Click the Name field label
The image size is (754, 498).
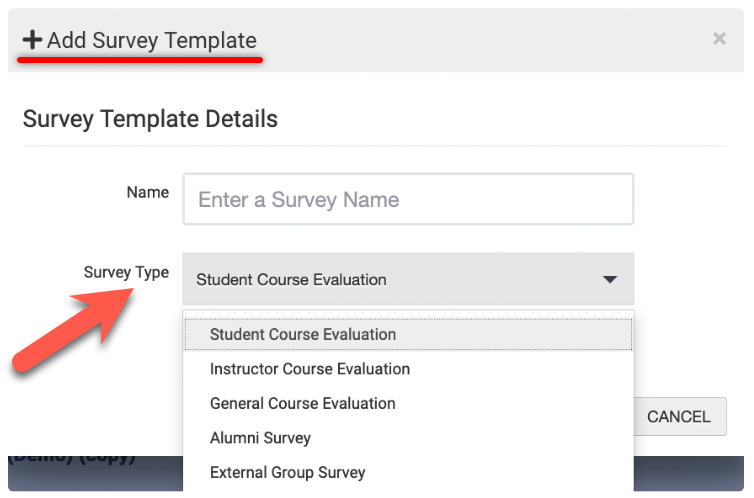tap(147, 192)
